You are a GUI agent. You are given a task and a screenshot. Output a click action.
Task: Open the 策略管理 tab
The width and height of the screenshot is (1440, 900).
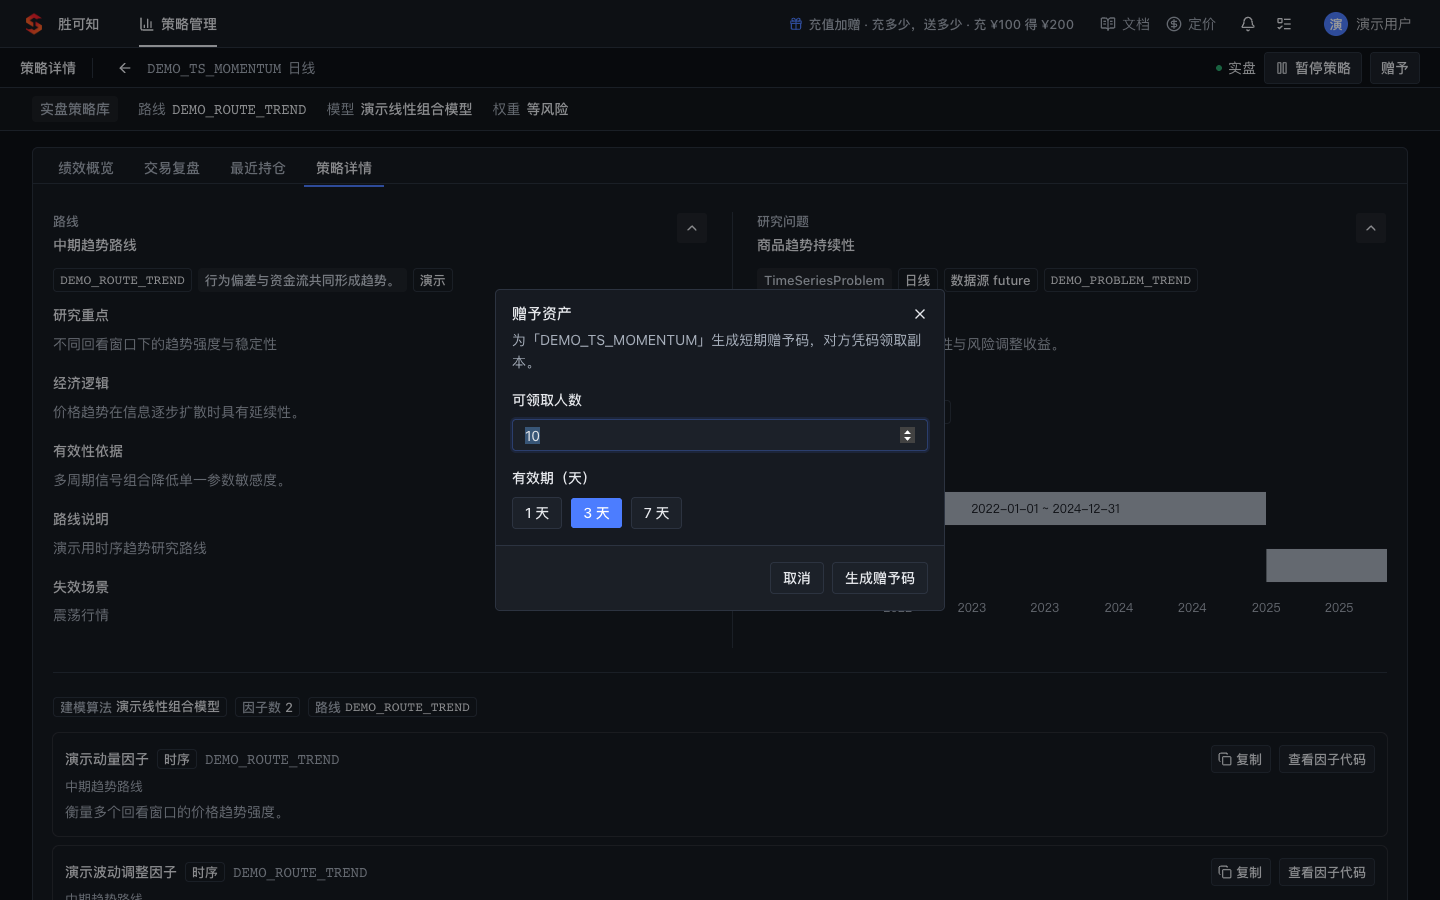(178, 24)
